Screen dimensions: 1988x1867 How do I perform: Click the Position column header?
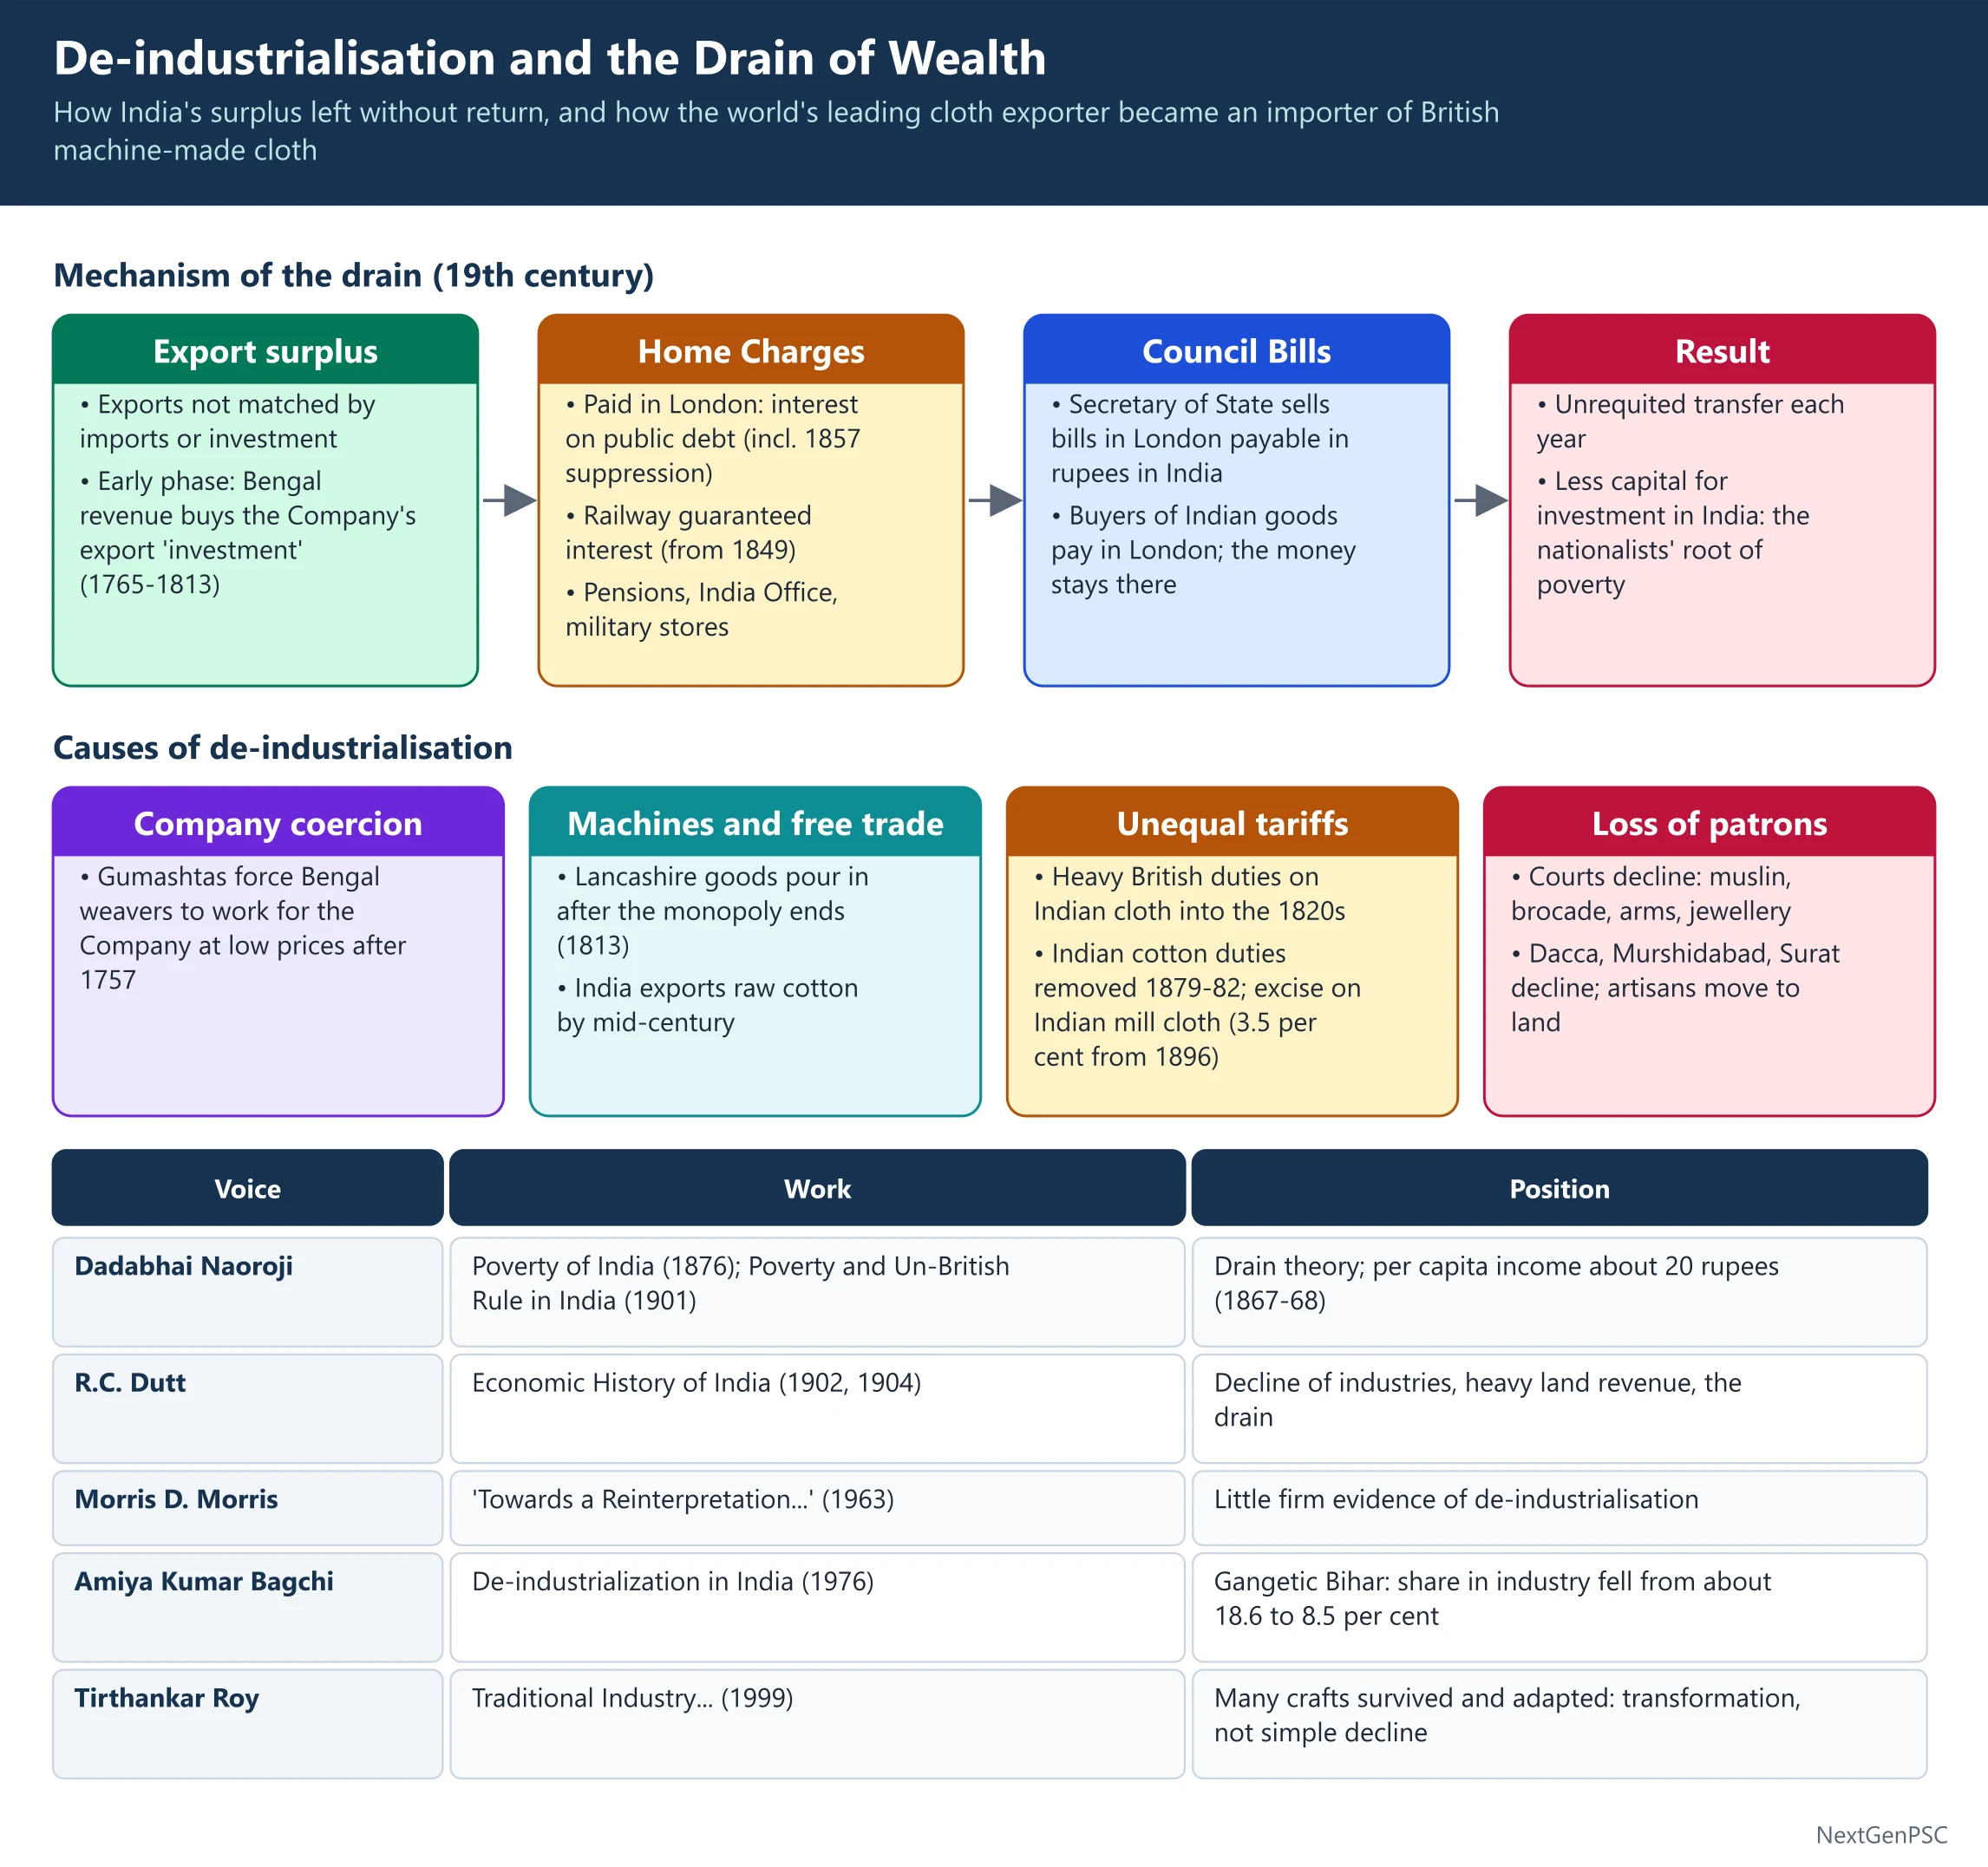click(1559, 1188)
